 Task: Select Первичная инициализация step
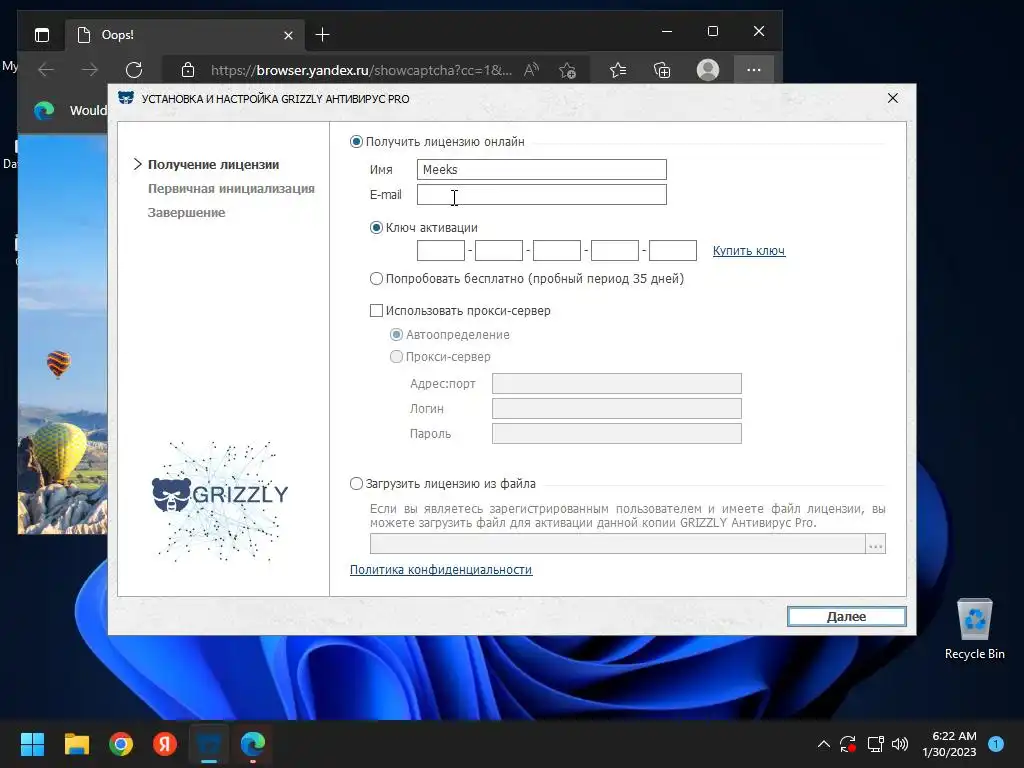coord(231,189)
